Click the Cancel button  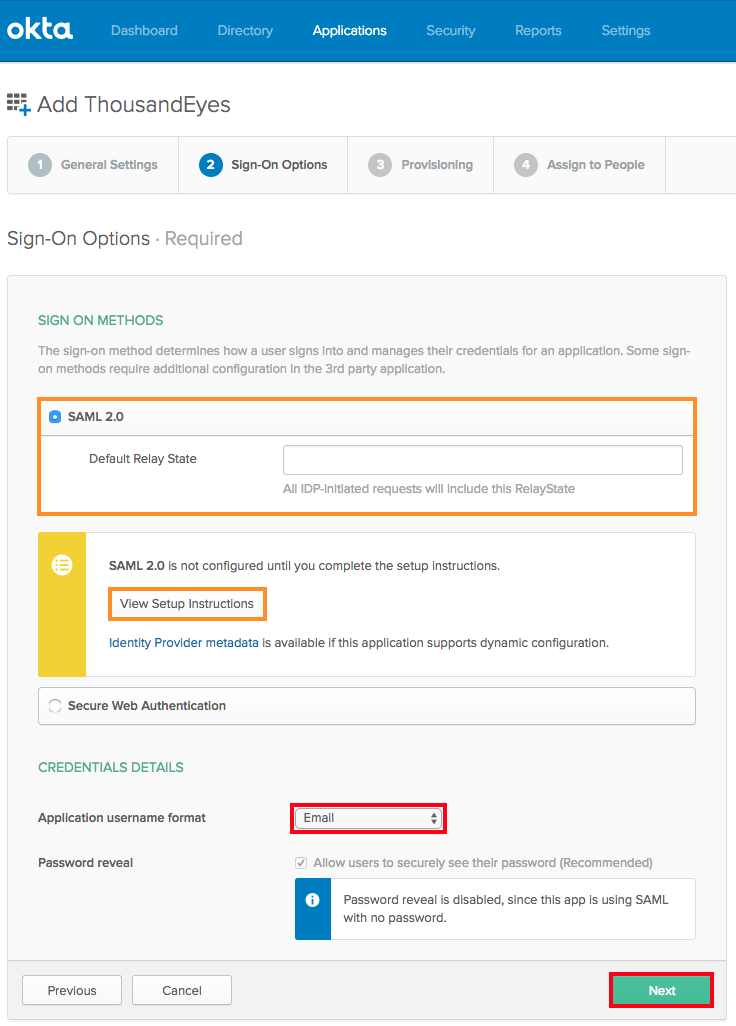pos(182,991)
